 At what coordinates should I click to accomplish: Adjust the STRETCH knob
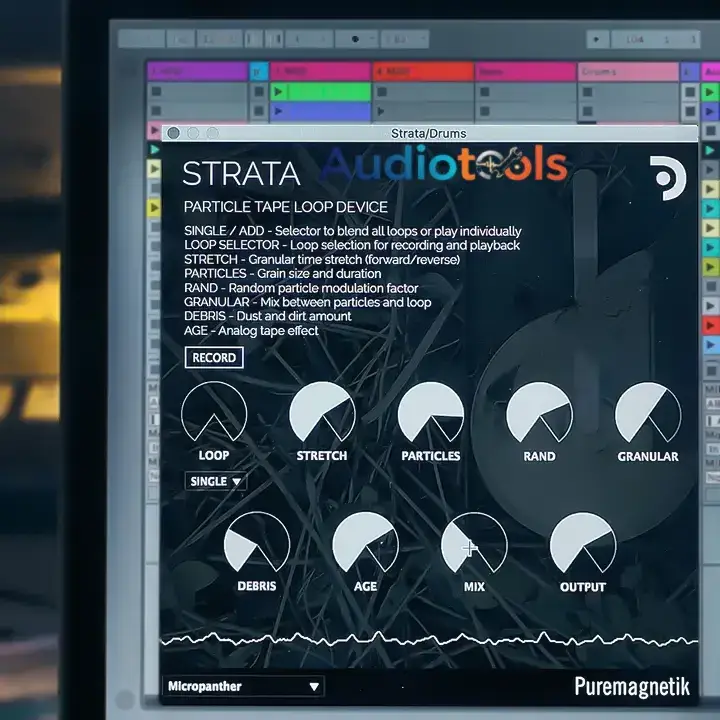pyautogui.click(x=322, y=412)
